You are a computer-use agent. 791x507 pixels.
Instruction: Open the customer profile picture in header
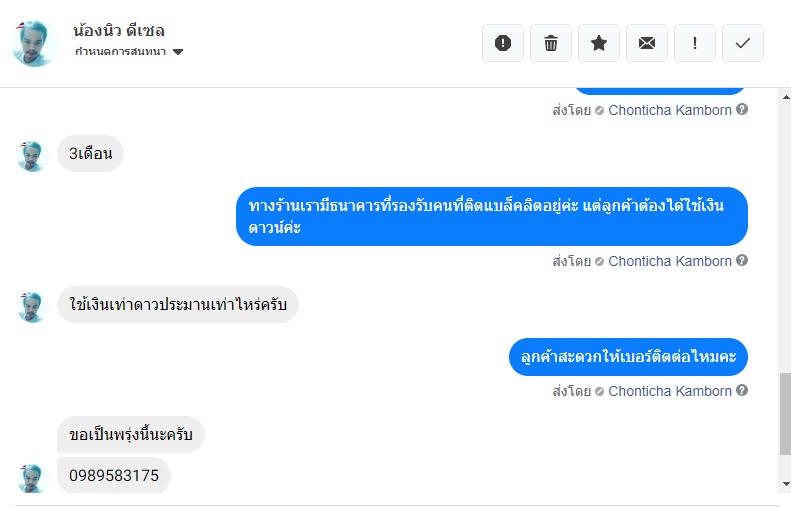coord(35,43)
